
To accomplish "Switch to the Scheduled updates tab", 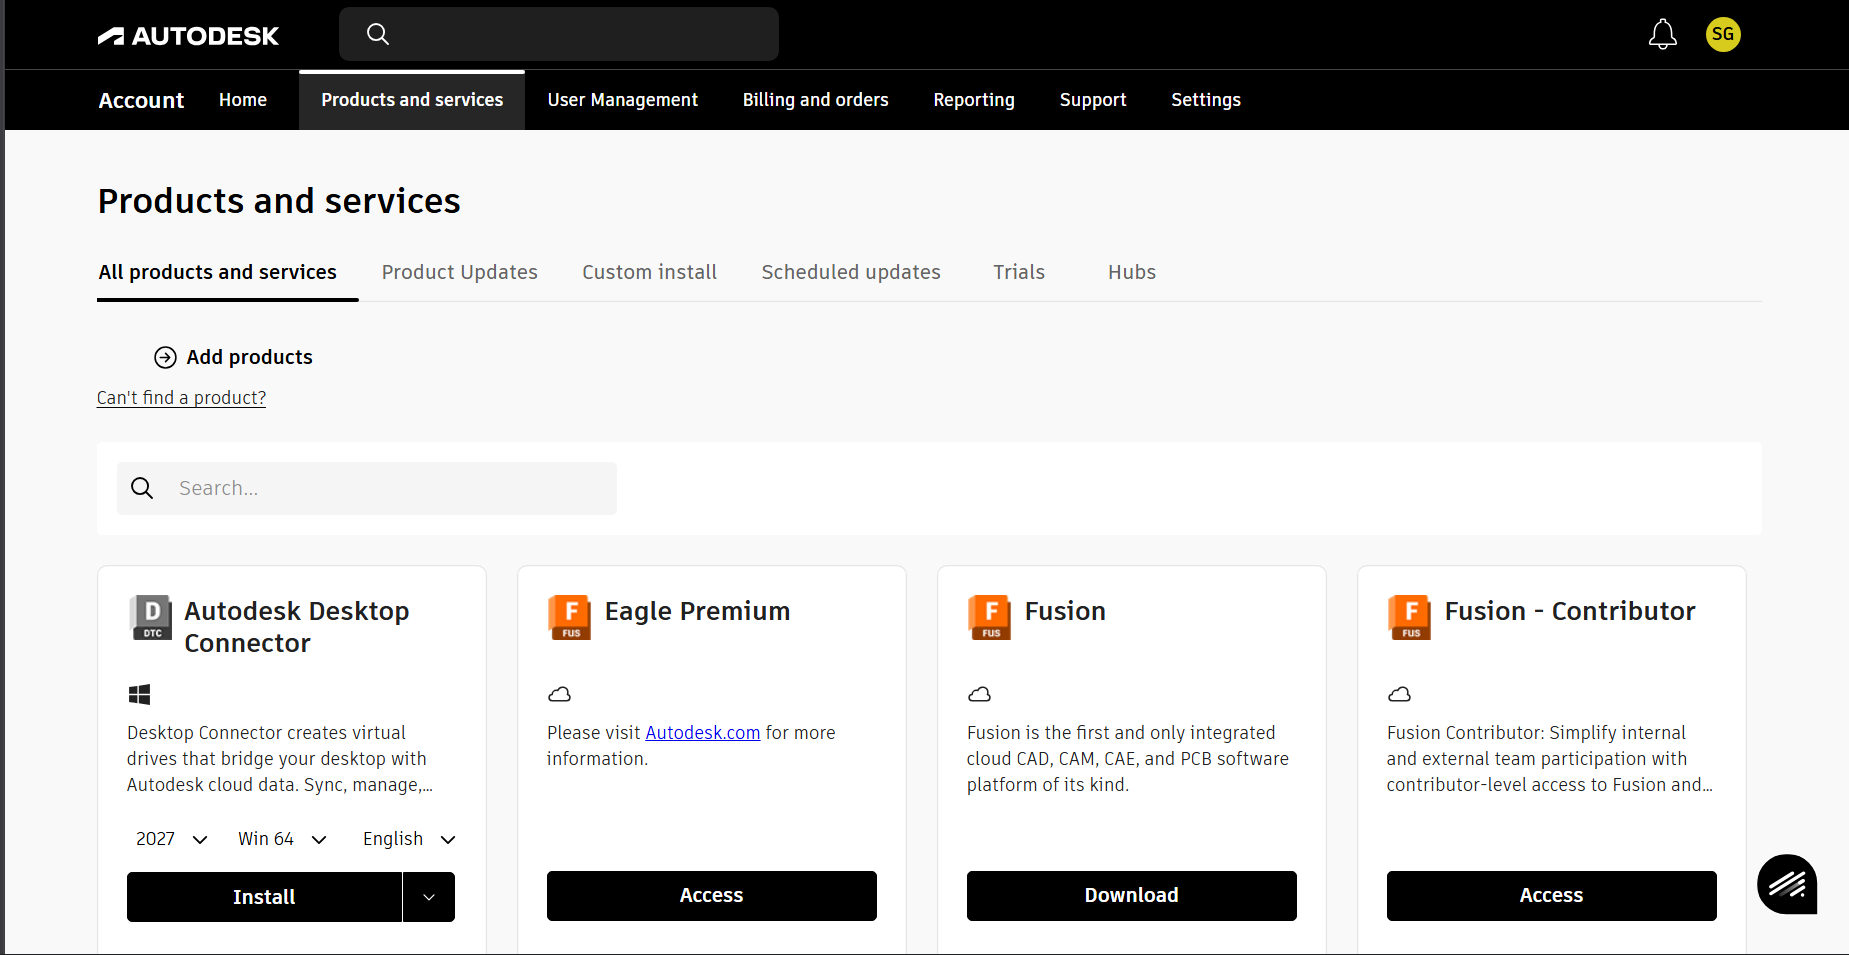I will coord(851,272).
